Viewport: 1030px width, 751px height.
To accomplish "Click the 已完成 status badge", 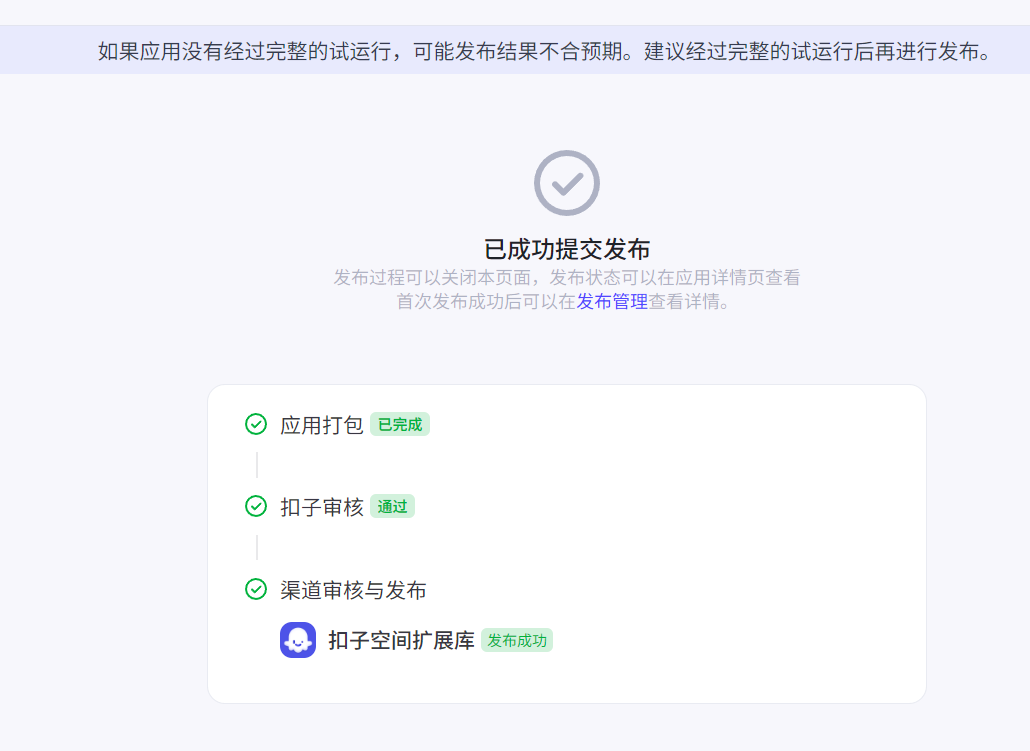I will [x=400, y=424].
